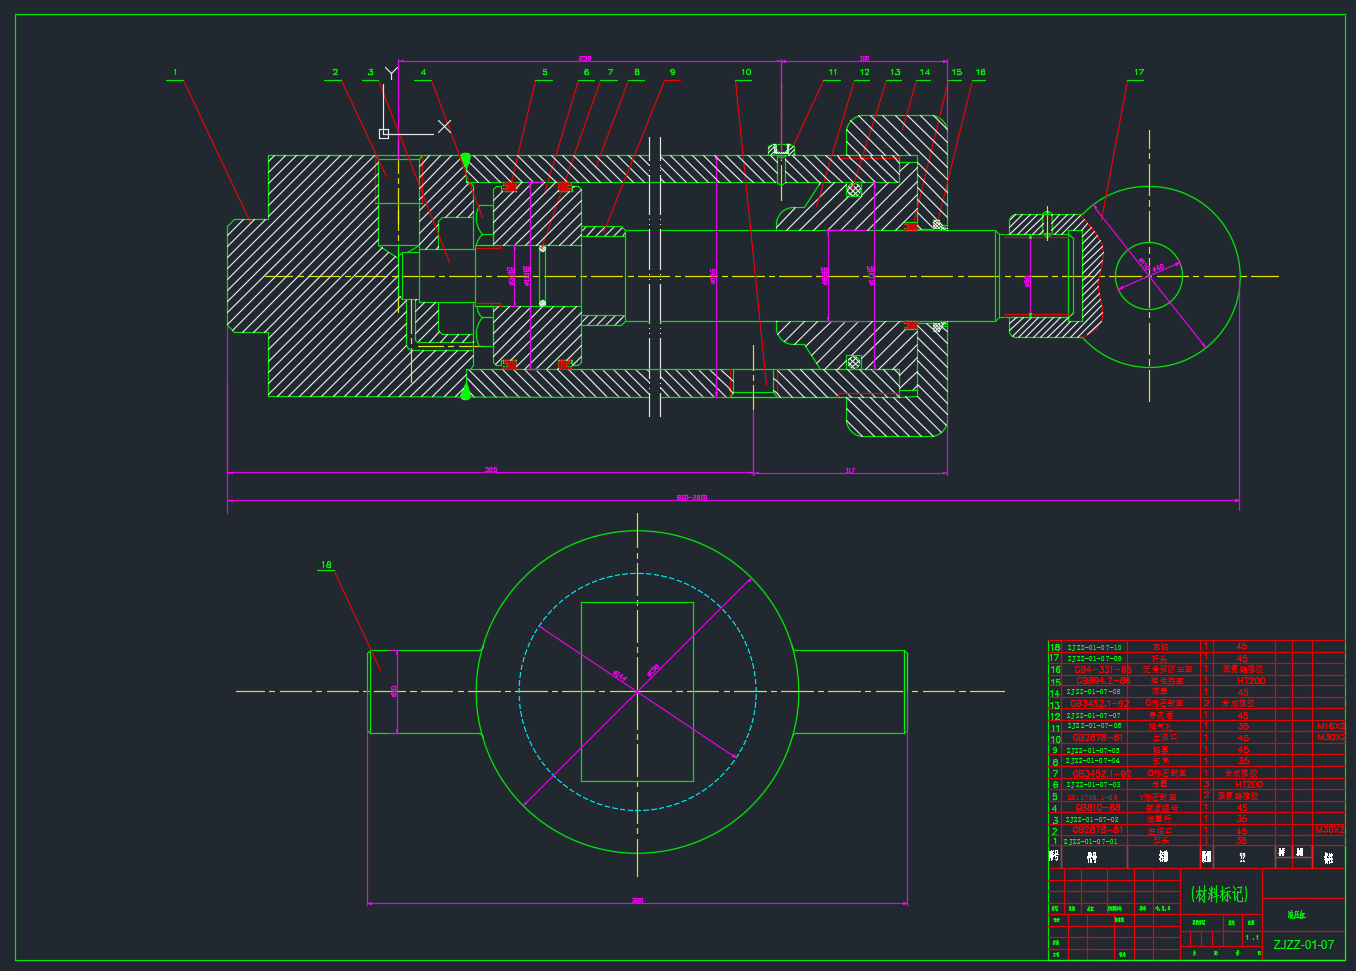Select the ZJZZ-01-07 drawing number text
The height and width of the screenshot is (971, 1356).
(x=1303, y=945)
